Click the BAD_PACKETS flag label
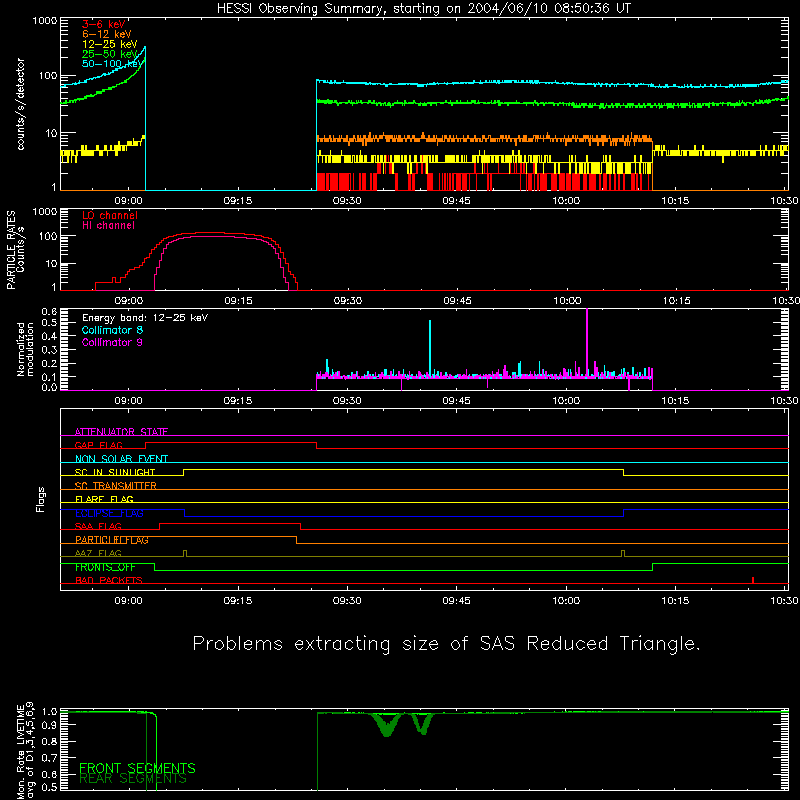This screenshot has height=800, width=800. (109, 580)
